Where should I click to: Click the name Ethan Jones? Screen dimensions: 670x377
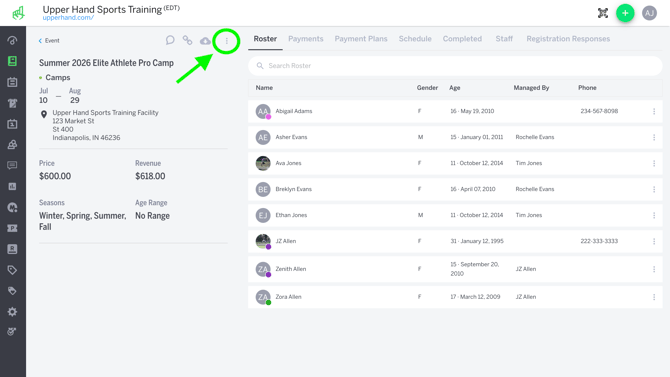tap(291, 215)
